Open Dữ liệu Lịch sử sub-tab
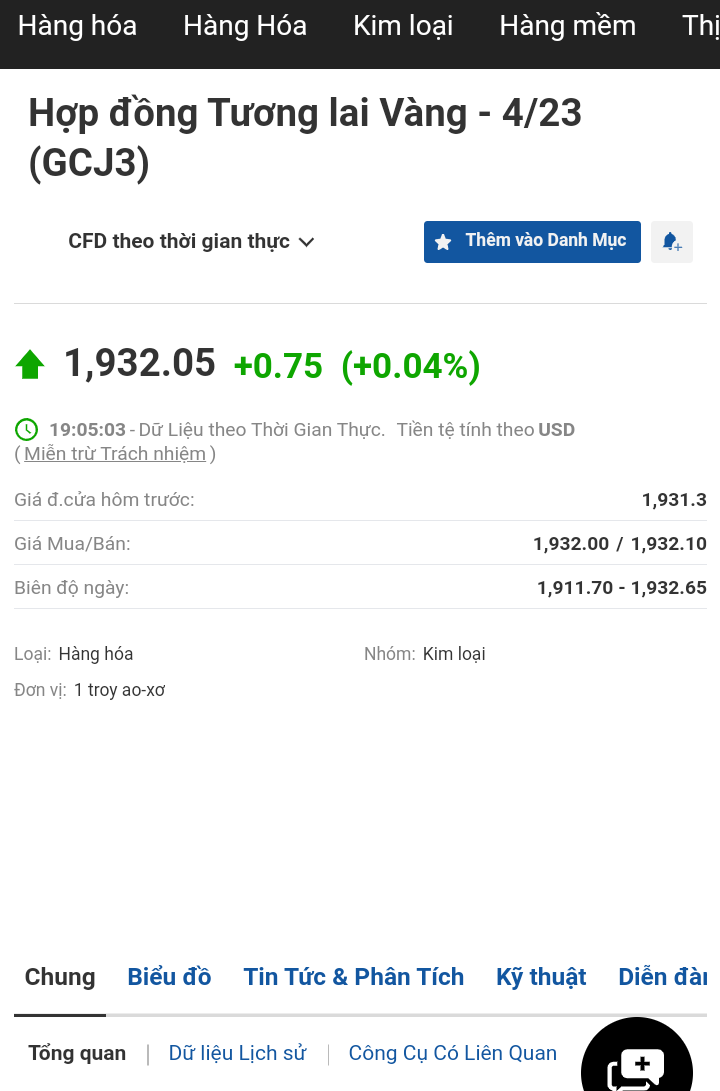 237,1053
